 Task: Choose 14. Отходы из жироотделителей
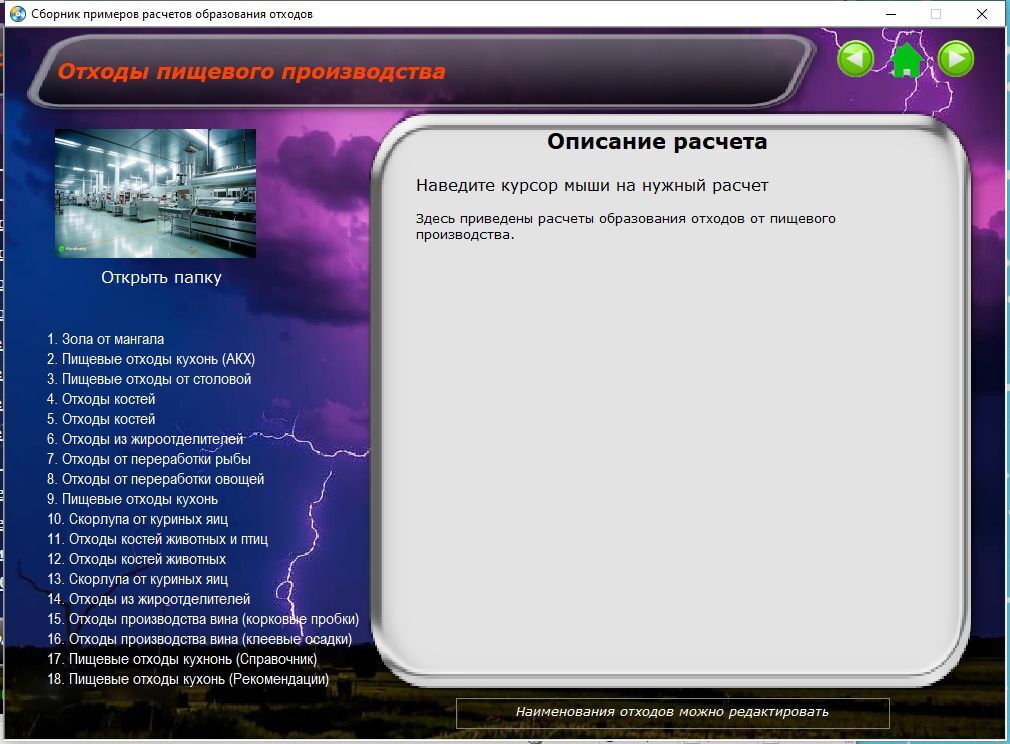[x=149, y=598]
